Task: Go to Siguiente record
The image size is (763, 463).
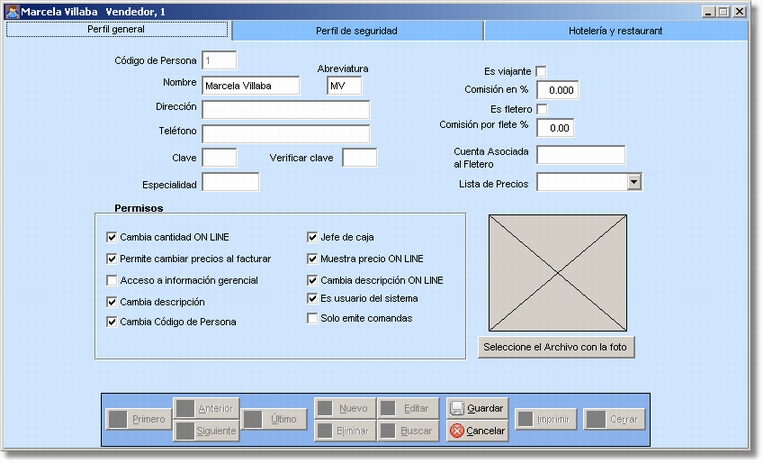Action: [205, 431]
